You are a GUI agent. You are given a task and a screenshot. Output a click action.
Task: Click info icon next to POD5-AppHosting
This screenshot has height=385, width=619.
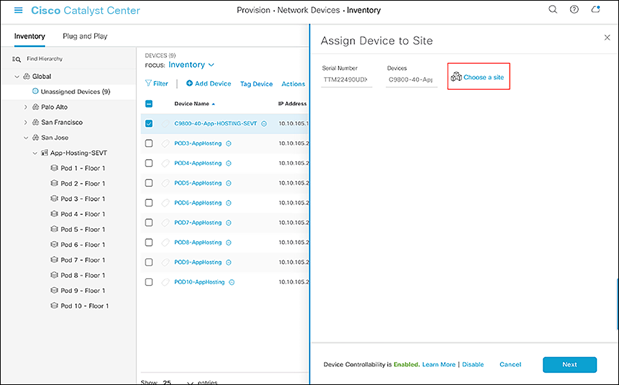point(229,183)
